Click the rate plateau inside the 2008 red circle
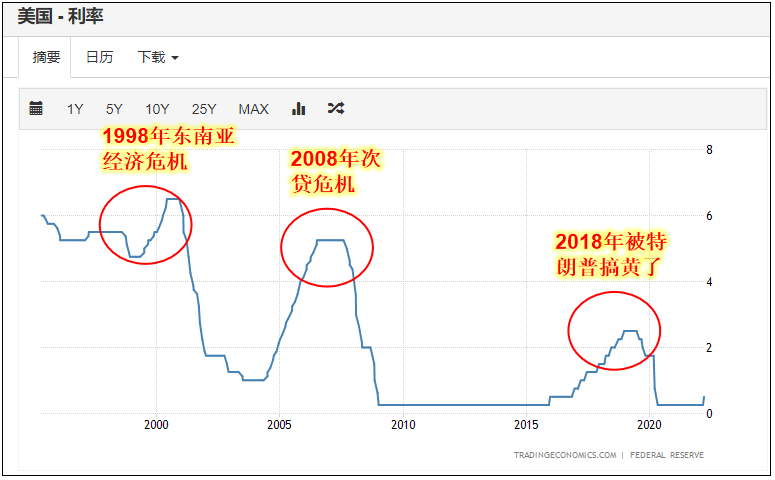Viewport: 775px width, 480px height. point(330,240)
